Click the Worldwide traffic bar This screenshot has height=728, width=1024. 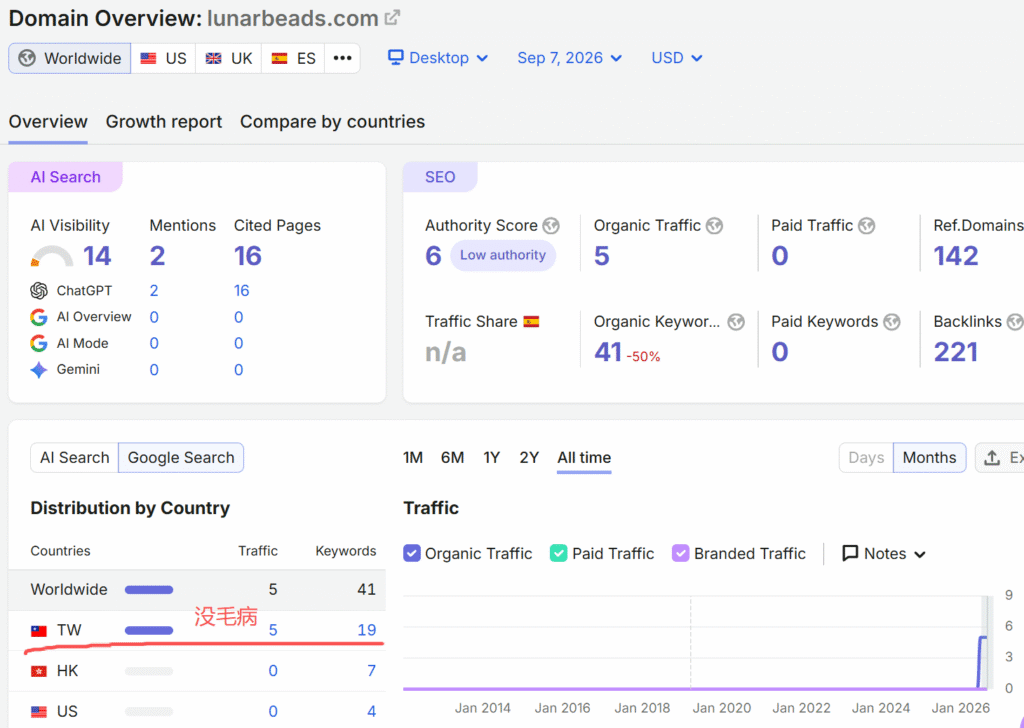149,590
